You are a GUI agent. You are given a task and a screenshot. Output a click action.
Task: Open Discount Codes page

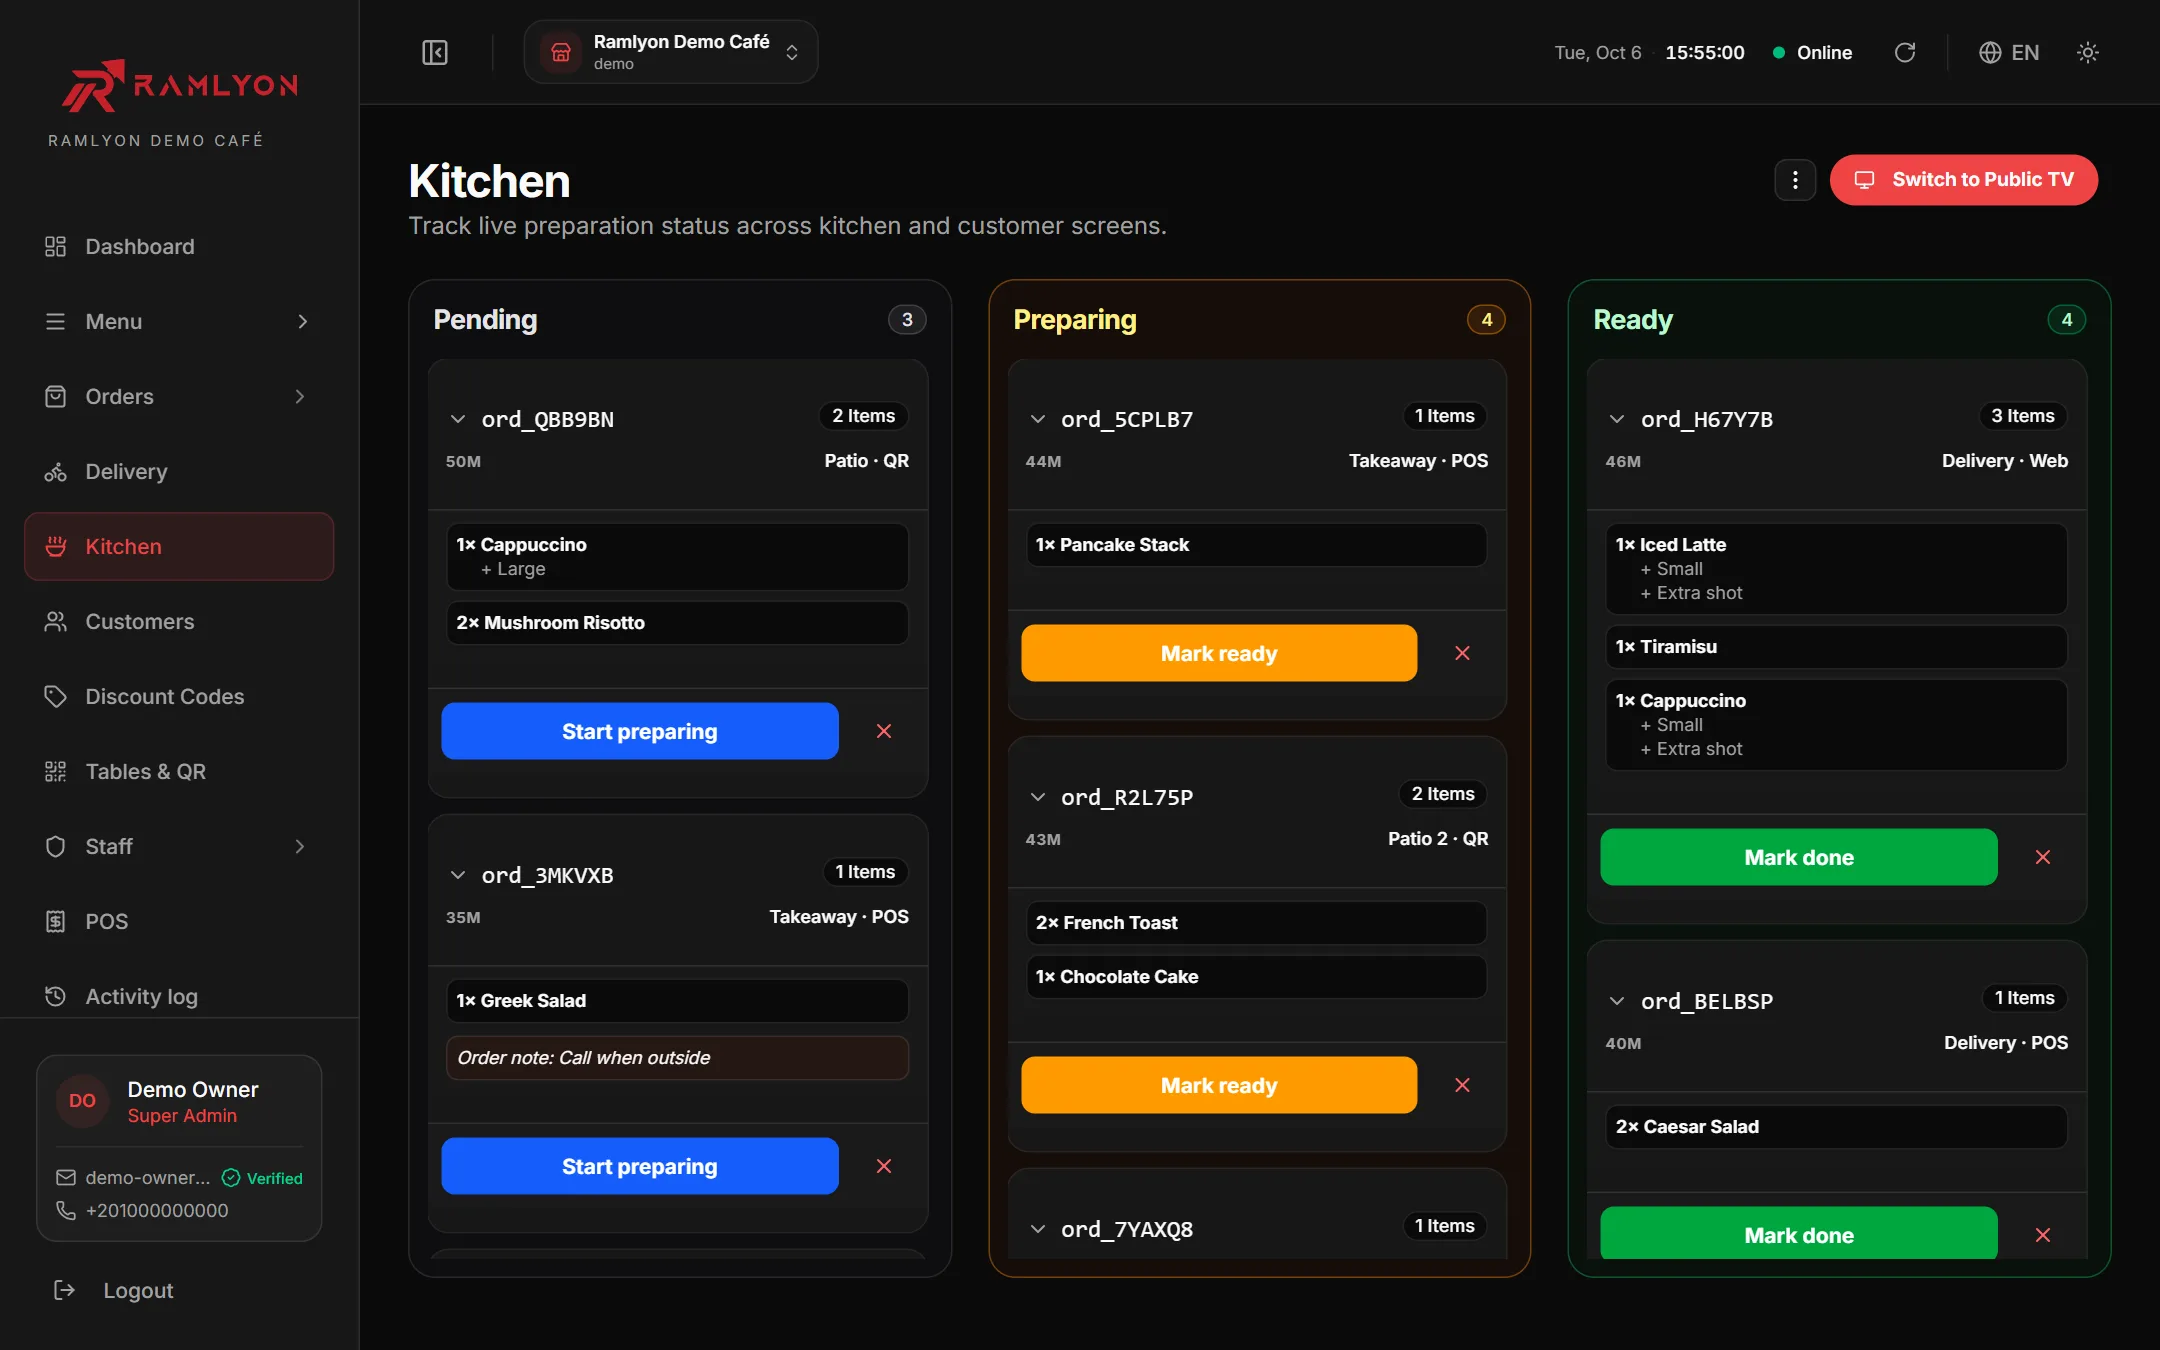click(179, 697)
